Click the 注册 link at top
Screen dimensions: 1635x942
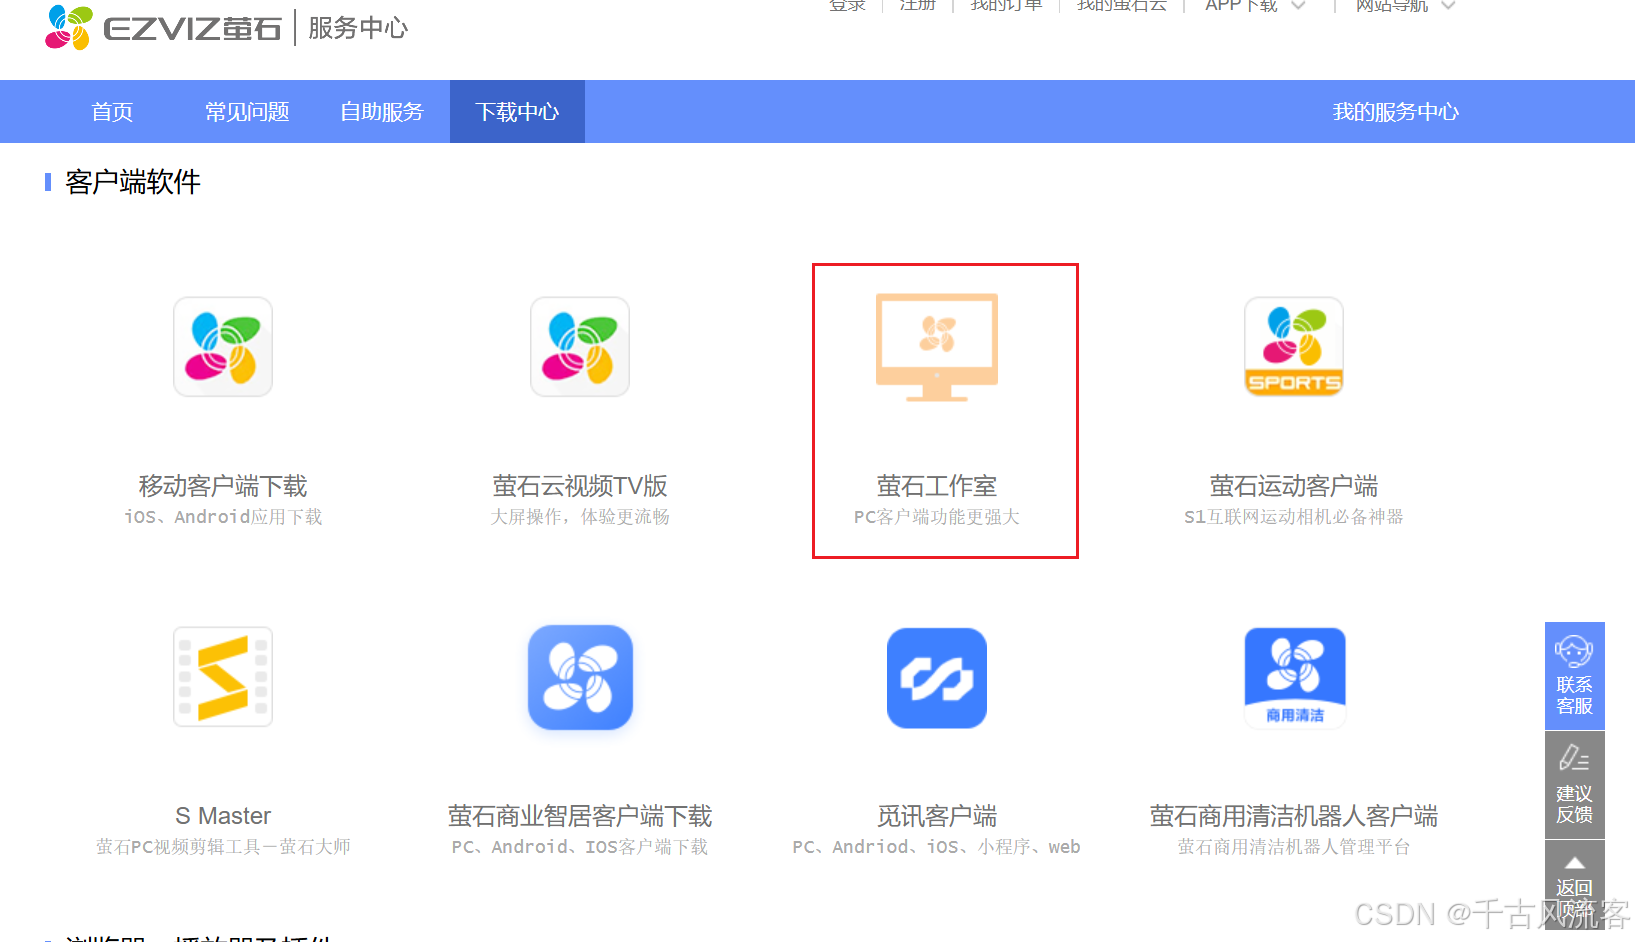pyautogui.click(x=917, y=5)
